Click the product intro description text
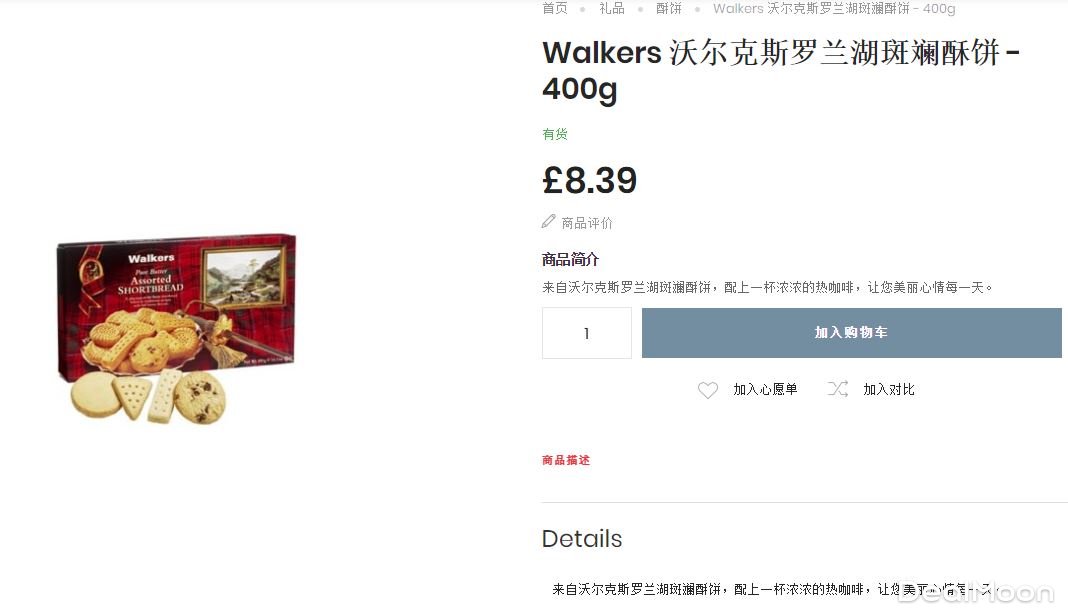 point(768,288)
